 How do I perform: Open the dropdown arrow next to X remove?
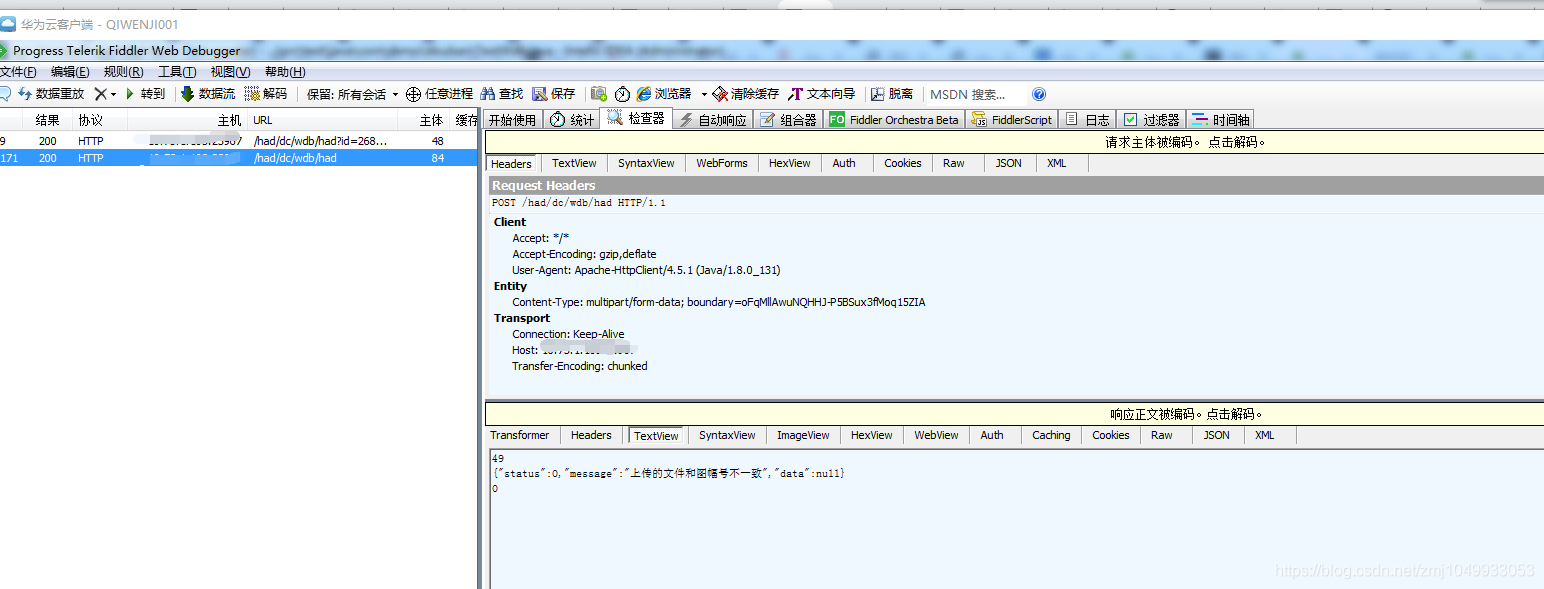(113, 93)
